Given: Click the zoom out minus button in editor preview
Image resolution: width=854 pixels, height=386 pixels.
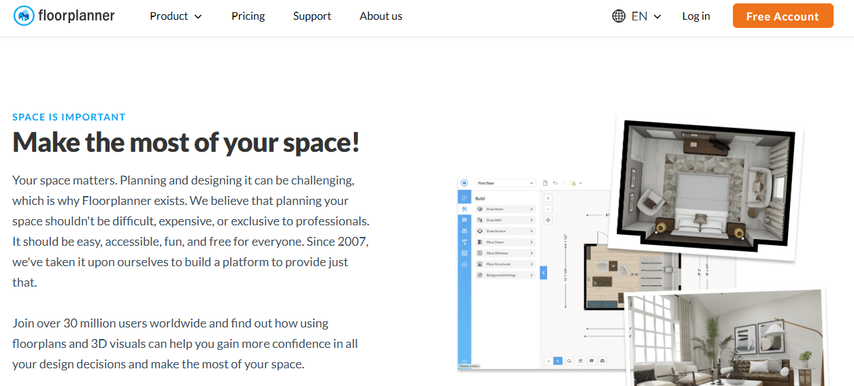Looking at the screenshot, I should click(548, 209).
